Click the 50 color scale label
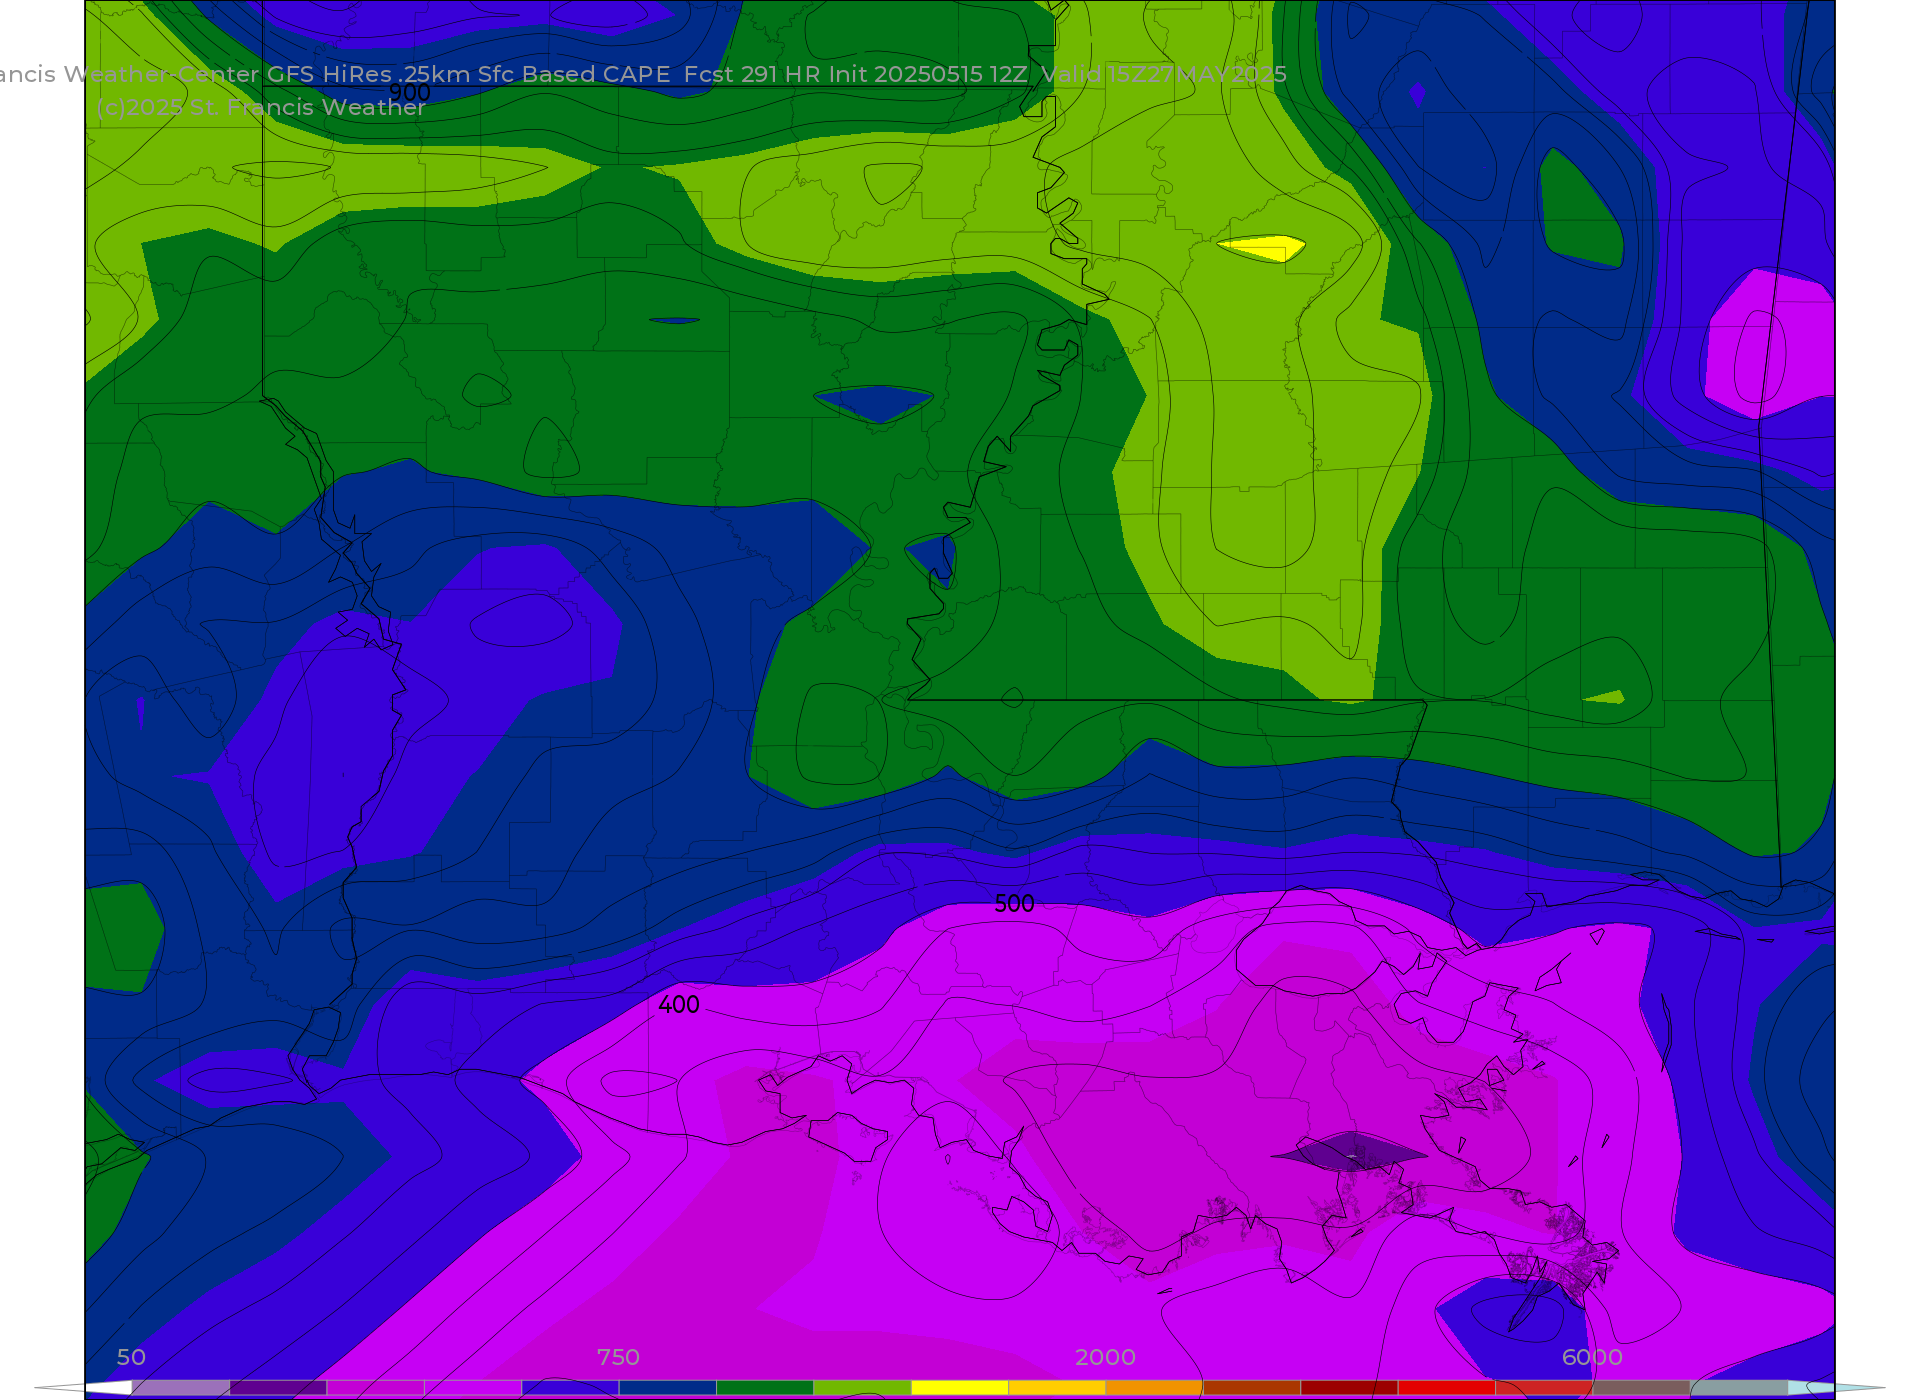1920x1400 pixels. [x=131, y=1357]
